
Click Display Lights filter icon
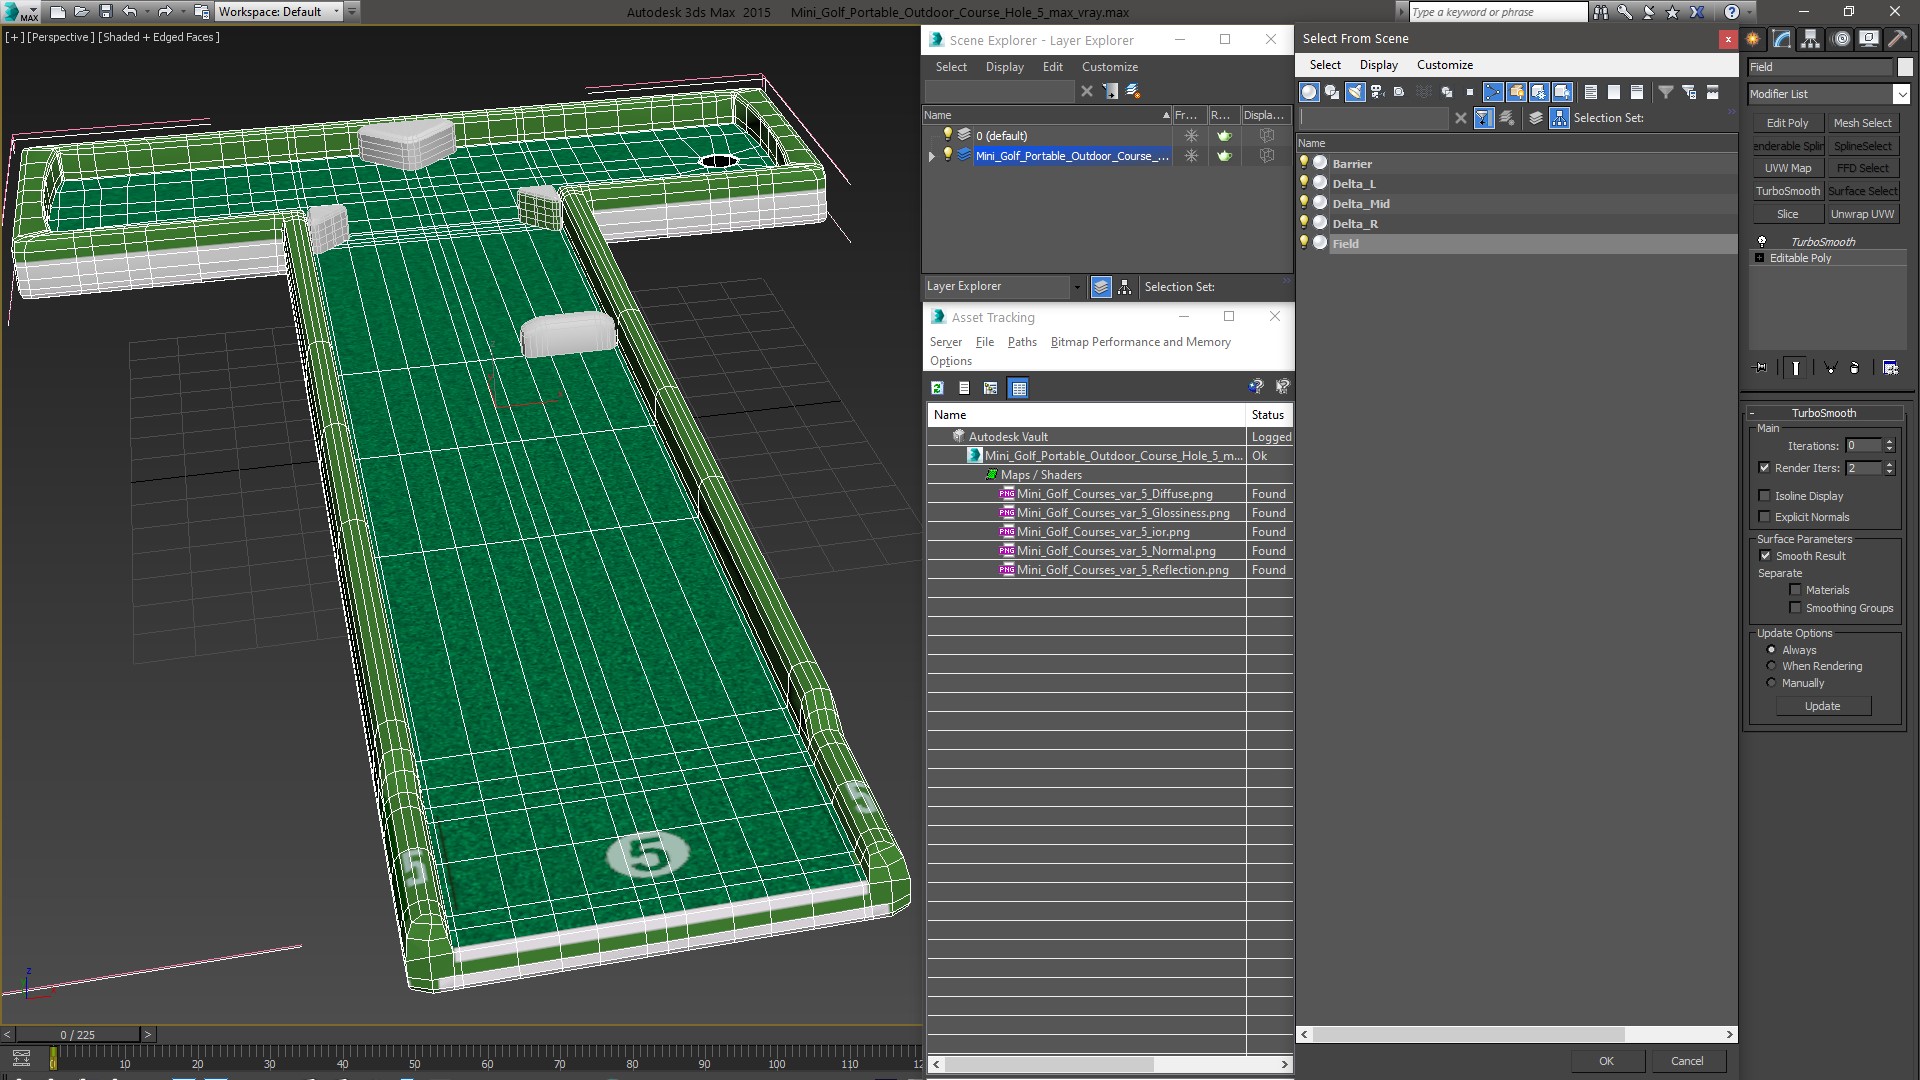[1355, 92]
